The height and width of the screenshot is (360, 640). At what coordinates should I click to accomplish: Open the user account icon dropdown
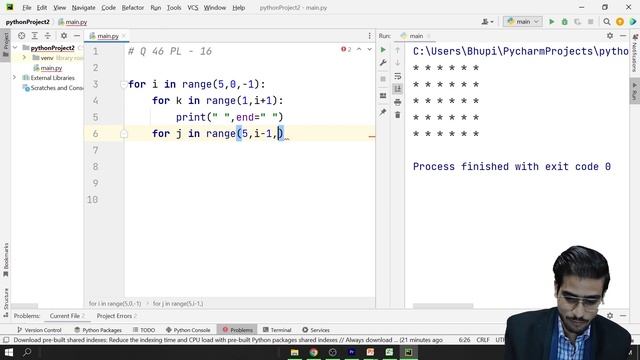click(487, 22)
